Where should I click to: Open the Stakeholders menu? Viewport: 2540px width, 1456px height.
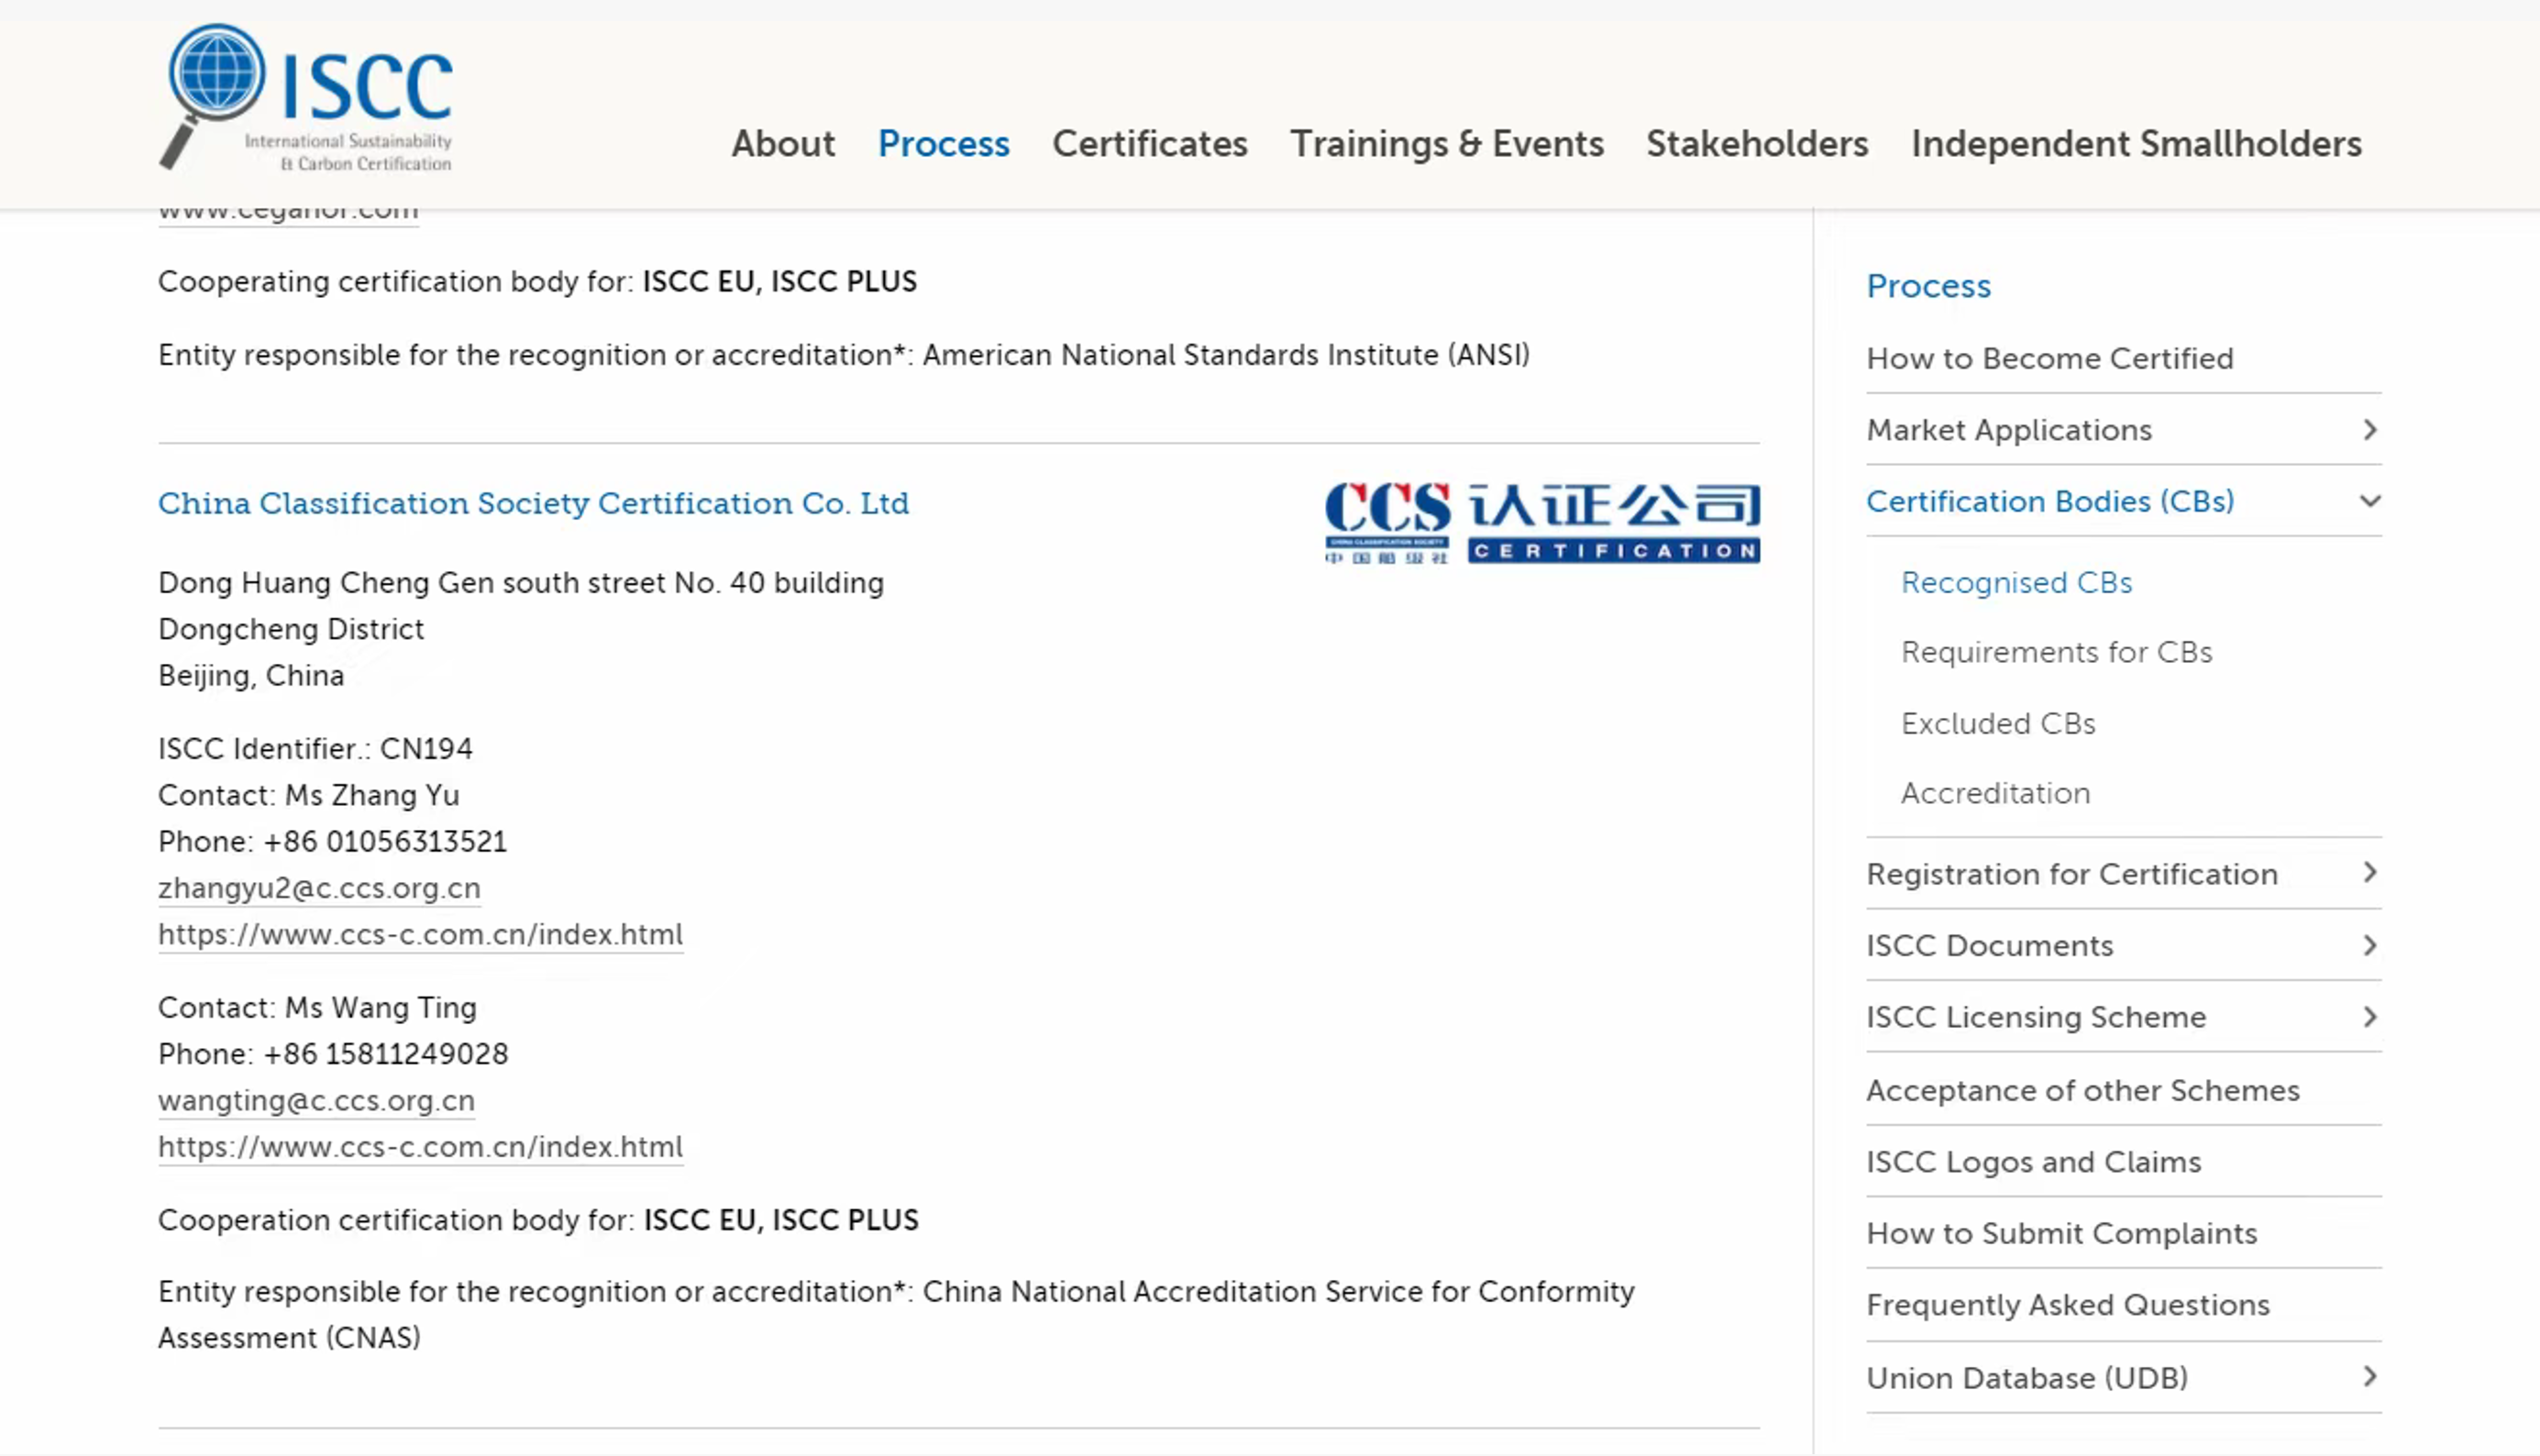click(x=1757, y=144)
